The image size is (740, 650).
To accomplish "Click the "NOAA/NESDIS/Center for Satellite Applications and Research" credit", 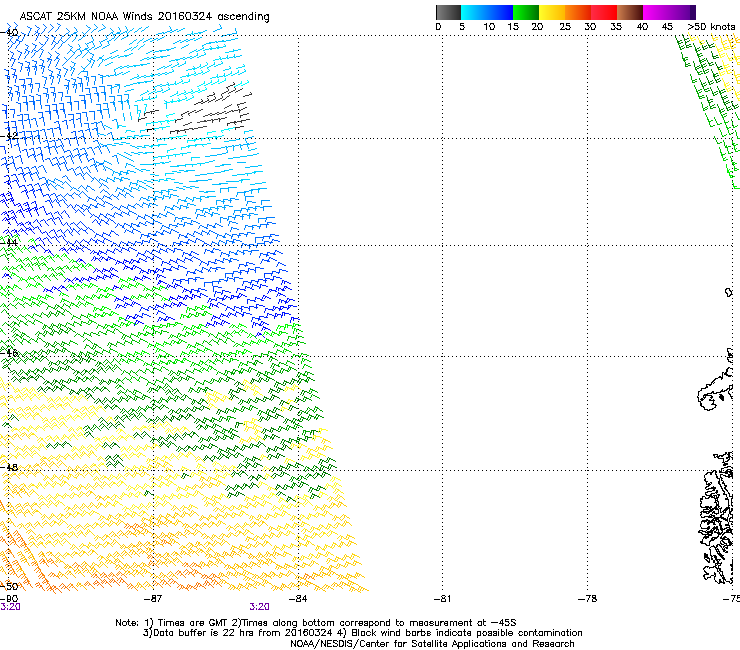I will click(432, 644).
